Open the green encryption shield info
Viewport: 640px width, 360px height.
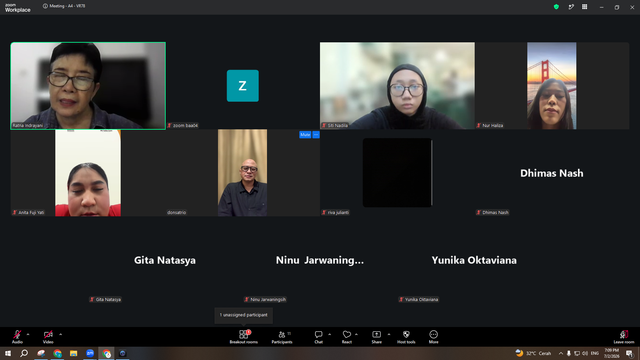[556, 7]
